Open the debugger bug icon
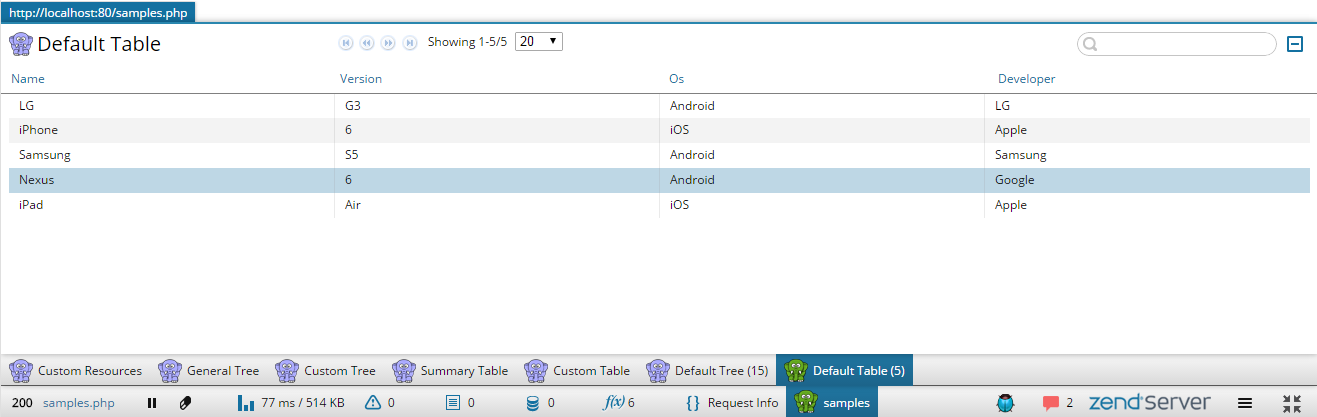Screen dimensions: 1317x417 click(1006, 403)
